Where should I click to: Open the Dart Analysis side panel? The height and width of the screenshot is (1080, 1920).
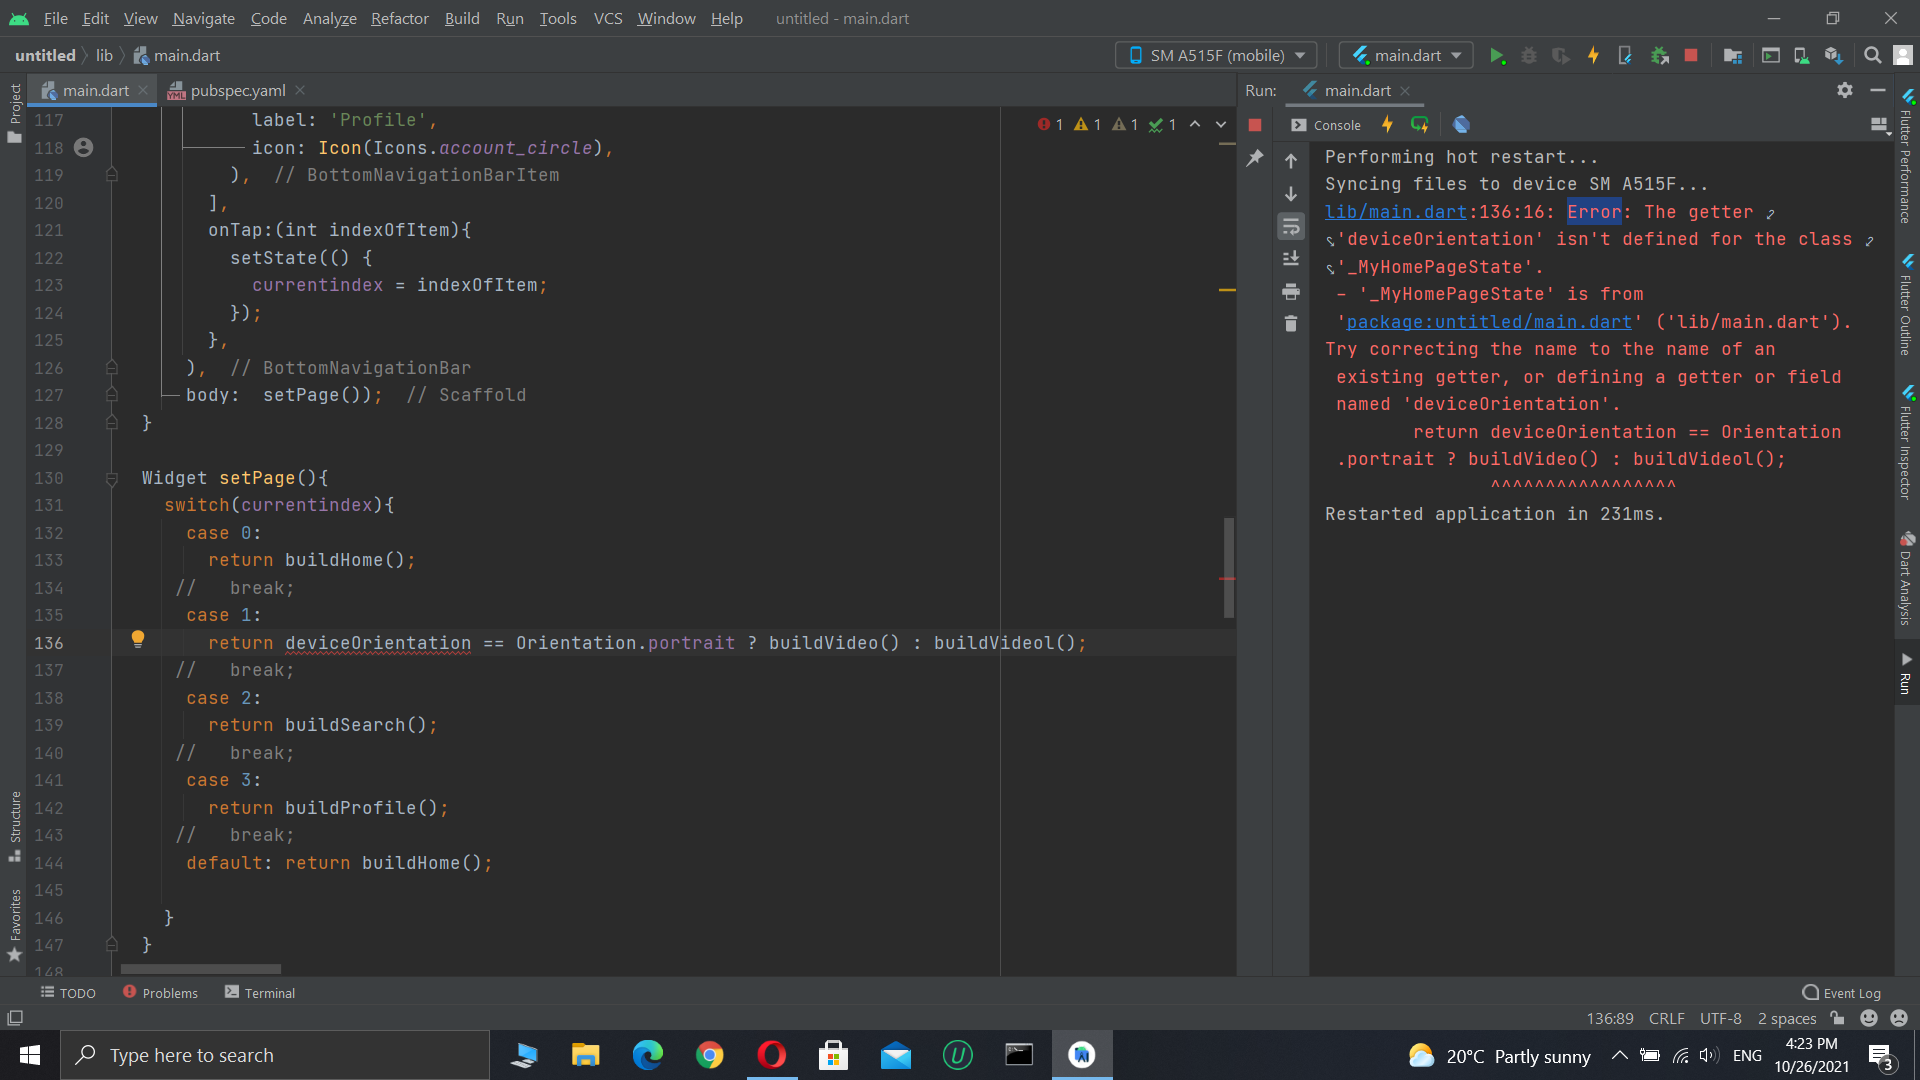coord(1906,580)
